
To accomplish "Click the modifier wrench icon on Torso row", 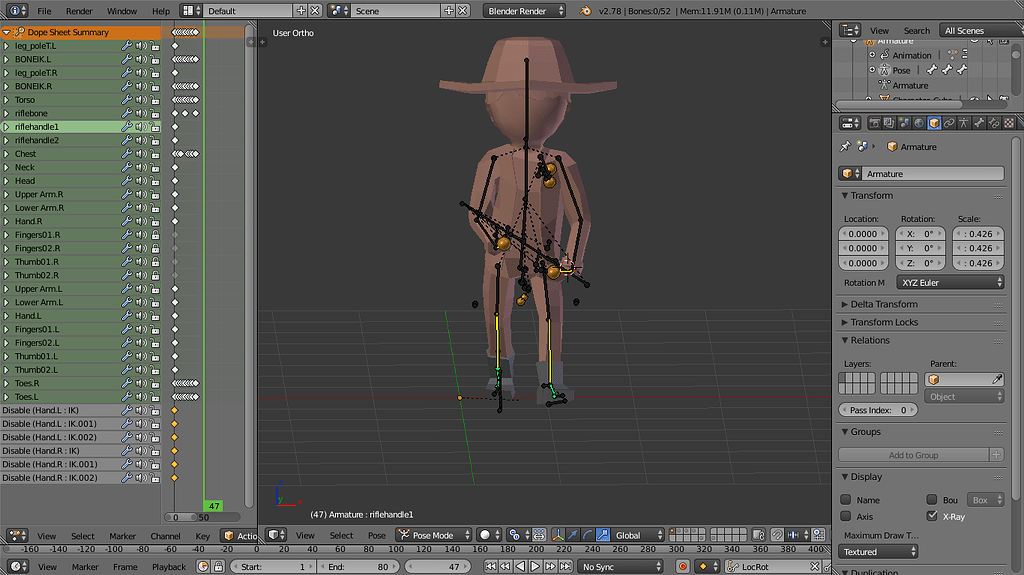I will point(127,100).
